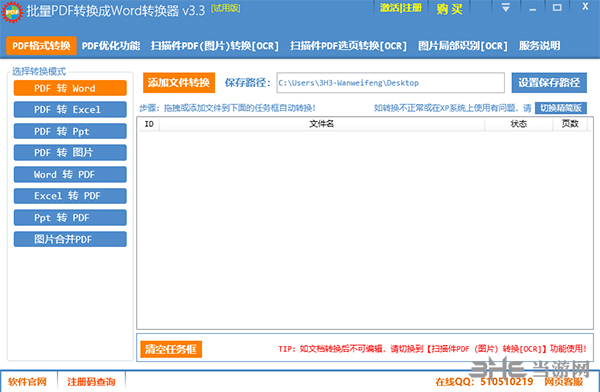This screenshot has width=600, height=392.
Task: Open 软件官网 link at bottom
Action: point(28,382)
